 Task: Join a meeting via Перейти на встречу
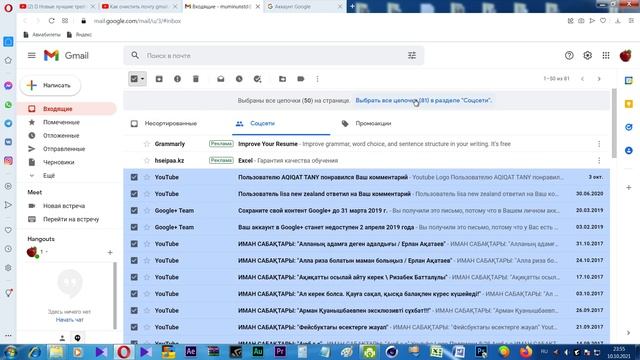[x=71, y=219]
